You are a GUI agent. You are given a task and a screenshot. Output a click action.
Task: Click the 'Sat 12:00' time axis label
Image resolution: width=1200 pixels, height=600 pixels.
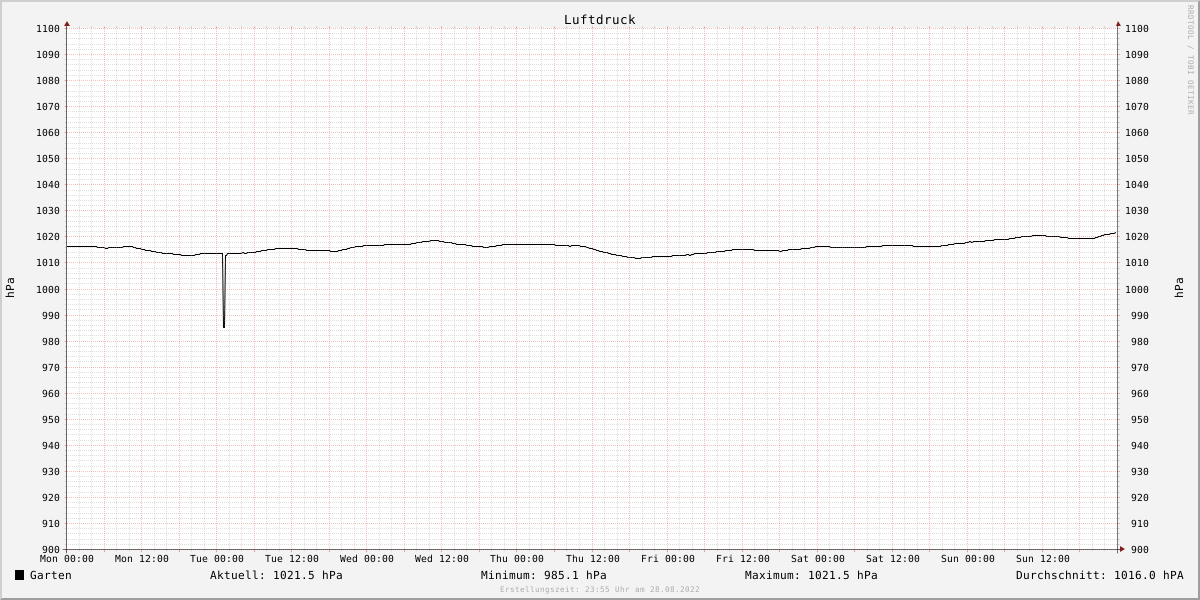[x=893, y=559]
